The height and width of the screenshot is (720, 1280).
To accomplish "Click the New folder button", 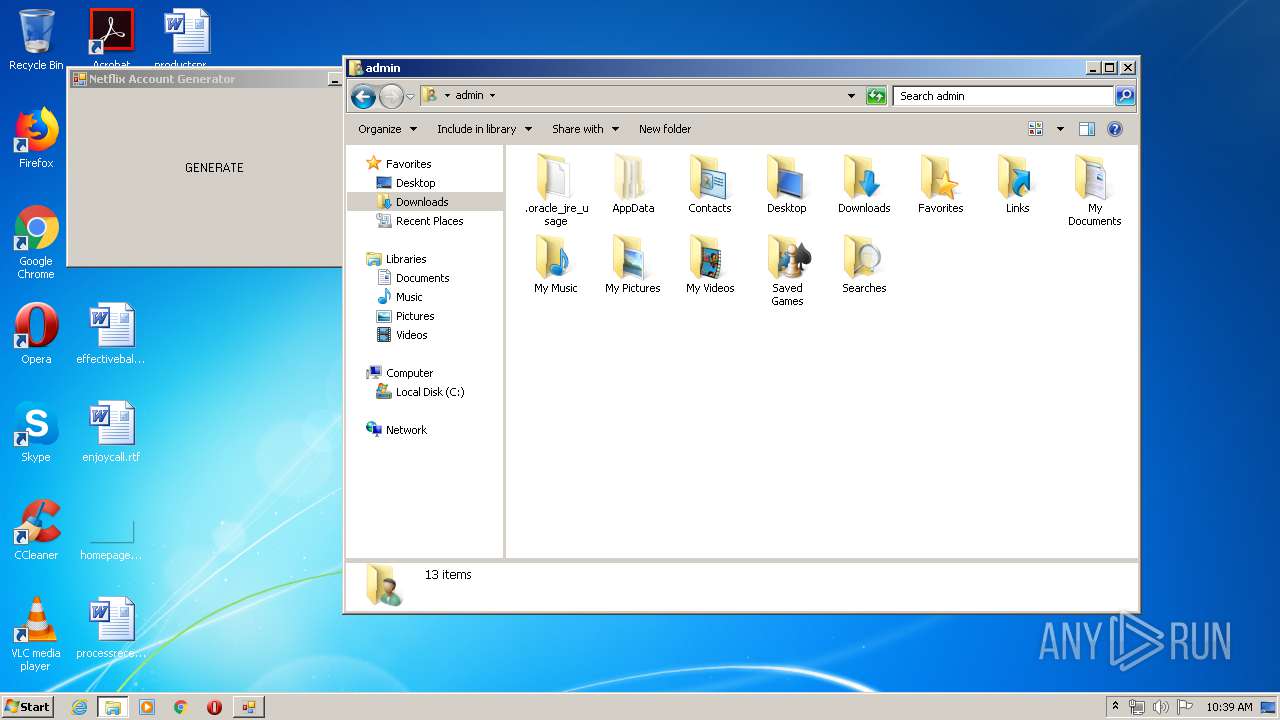I will pyautogui.click(x=665, y=129).
